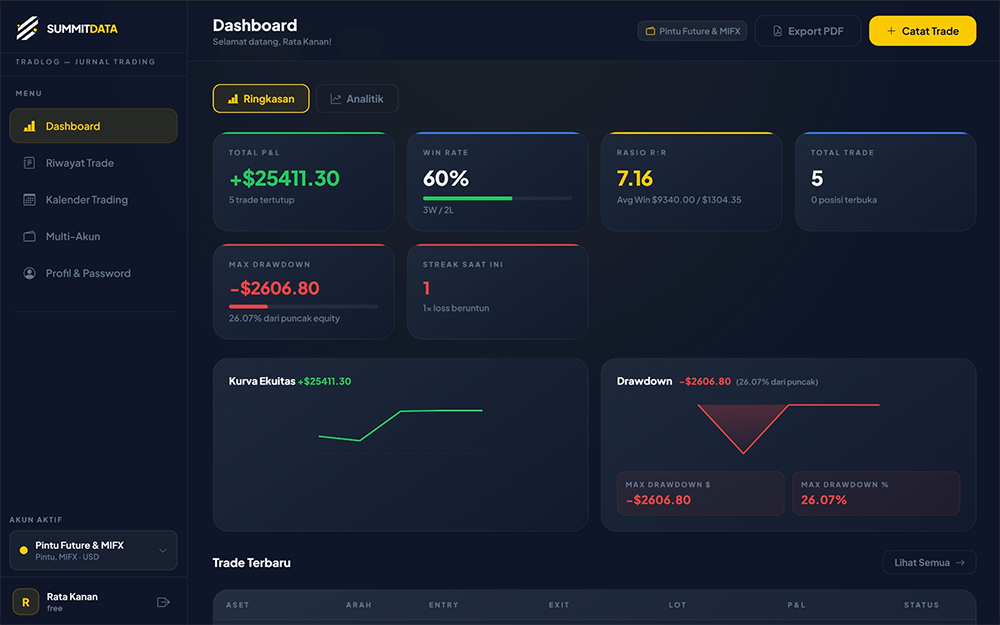Expand the Pintu Future & MIFX account selector
This screenshot has width=1000, height=625.
tap(92, 550)
